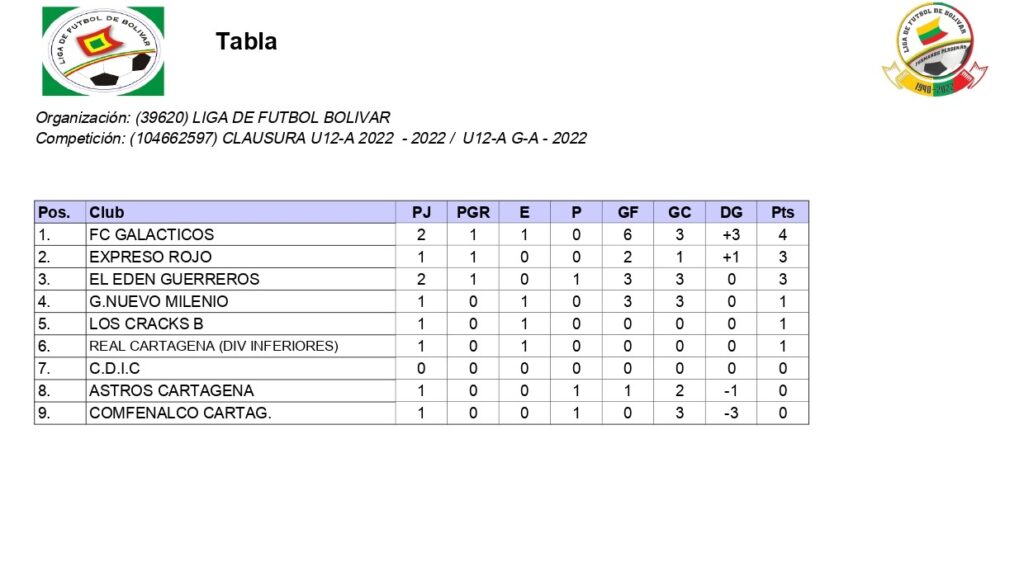Click the PGR column header
This screenshot has width=1024, height=562.
tap(473, 212)
